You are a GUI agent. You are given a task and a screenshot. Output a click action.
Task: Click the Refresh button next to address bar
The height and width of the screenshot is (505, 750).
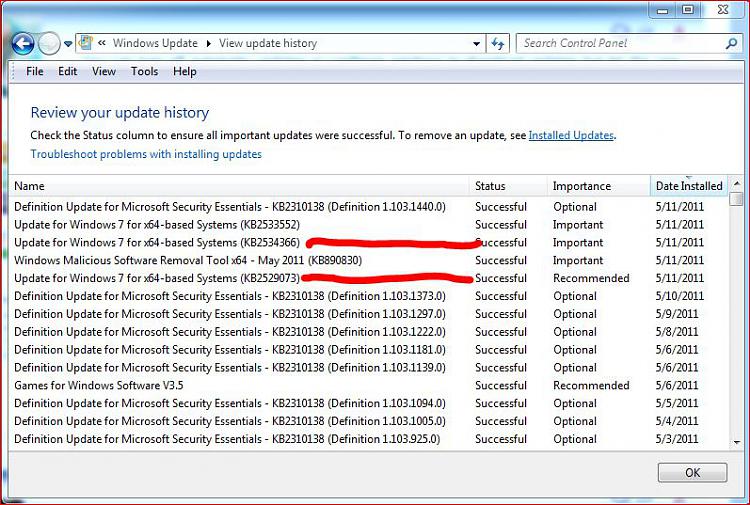(x=497, y=44)
